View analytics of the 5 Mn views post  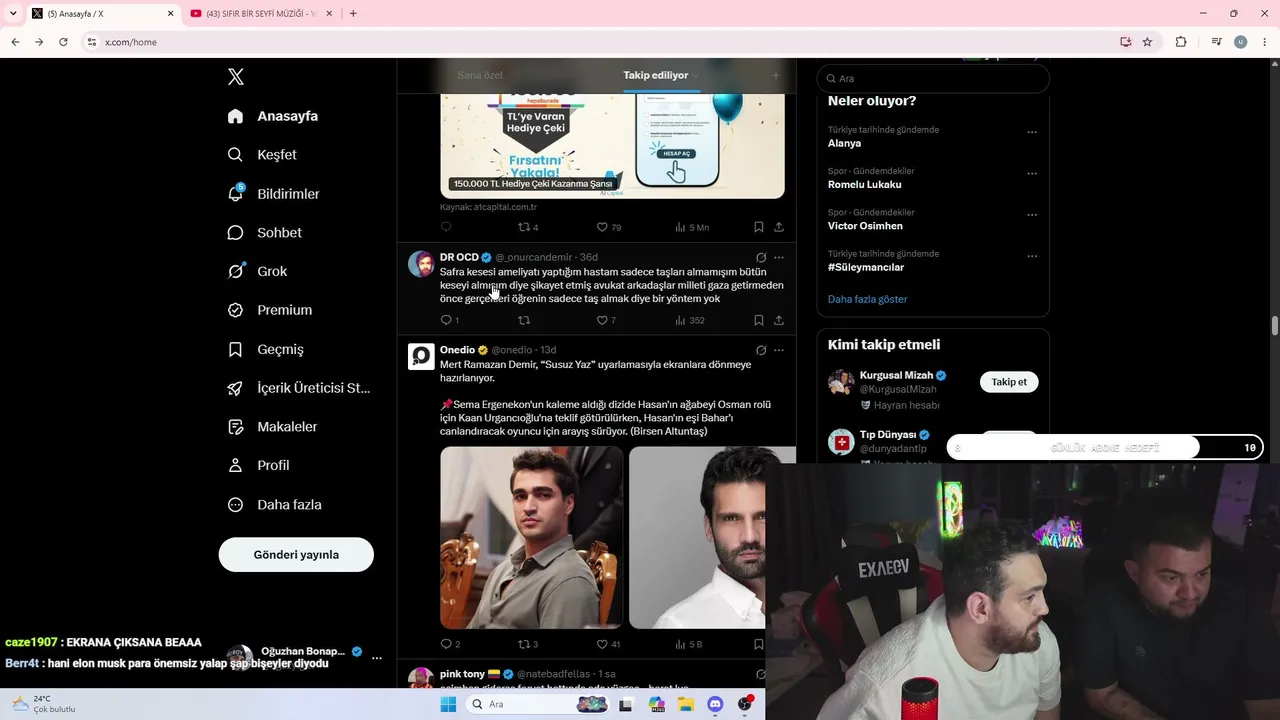pyautogui.click(x=692, y=227)
